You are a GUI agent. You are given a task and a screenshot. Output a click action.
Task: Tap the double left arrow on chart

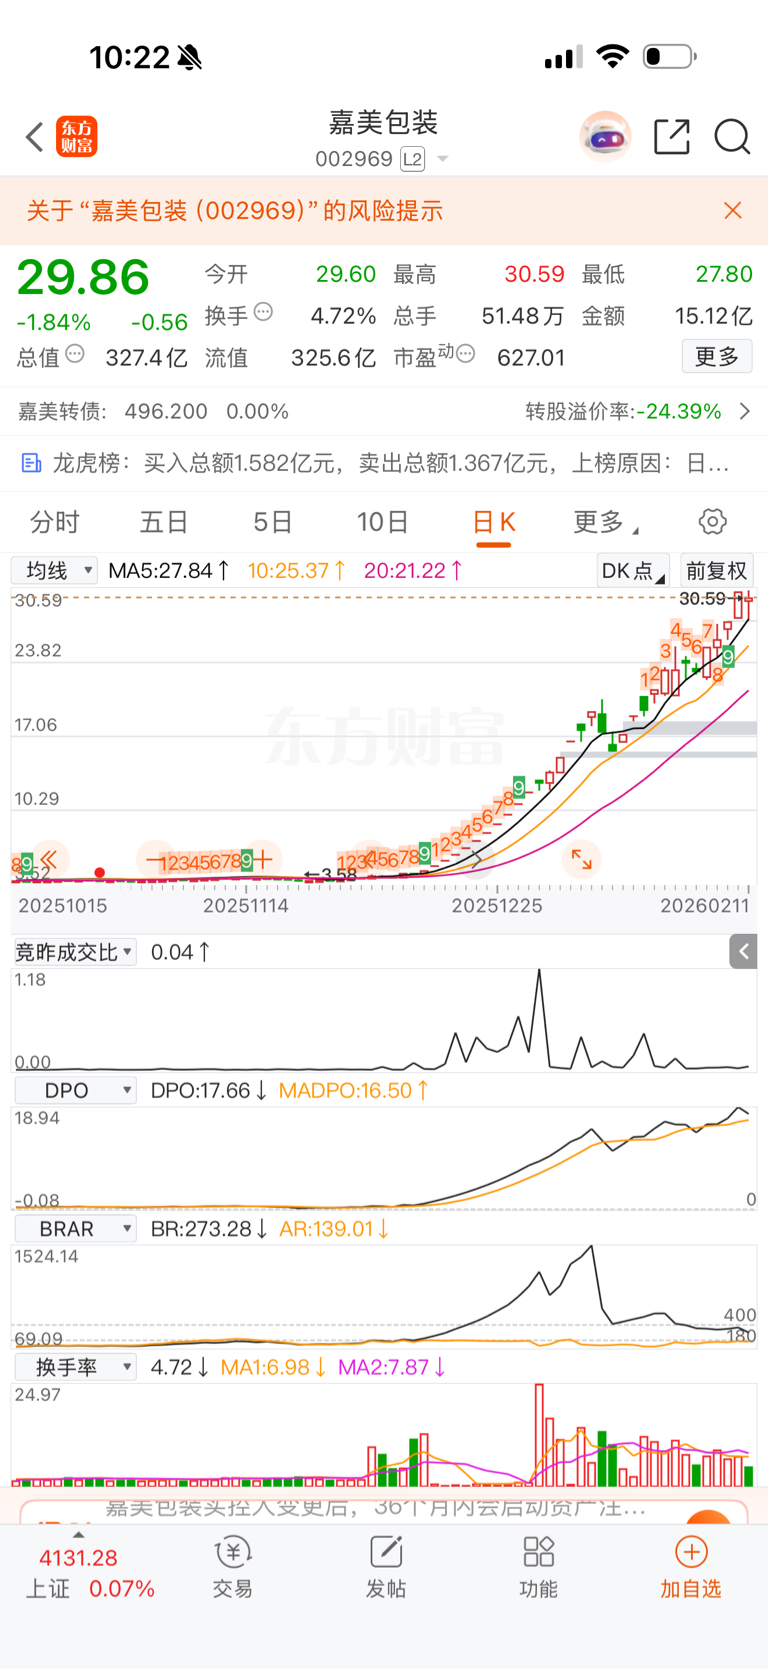click(49, 859)
